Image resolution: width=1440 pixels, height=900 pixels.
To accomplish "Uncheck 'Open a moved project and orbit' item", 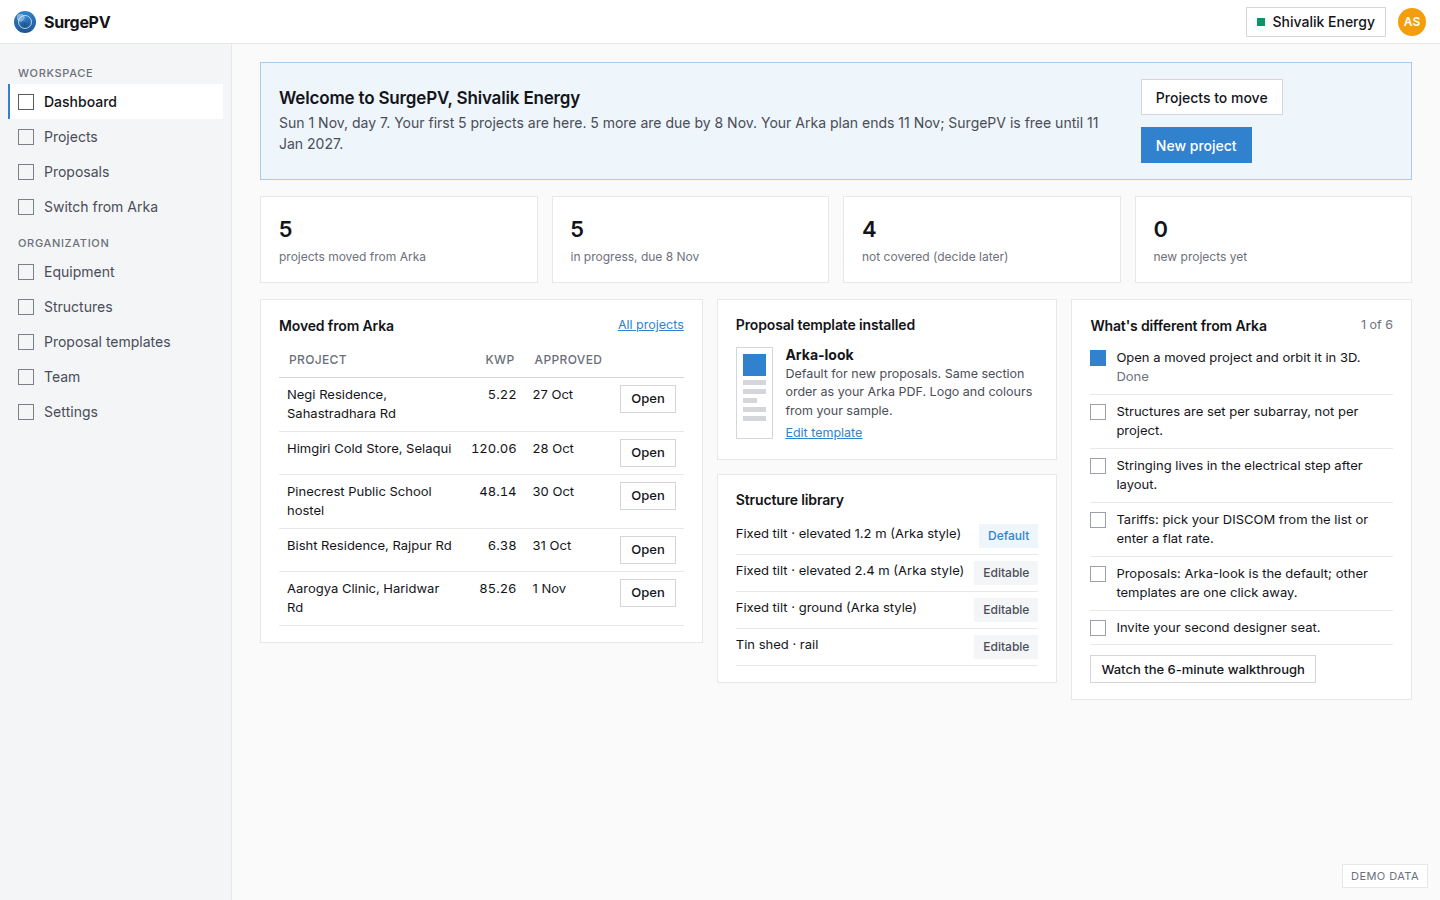I will pyautogui.click(x=1098, y=358).
